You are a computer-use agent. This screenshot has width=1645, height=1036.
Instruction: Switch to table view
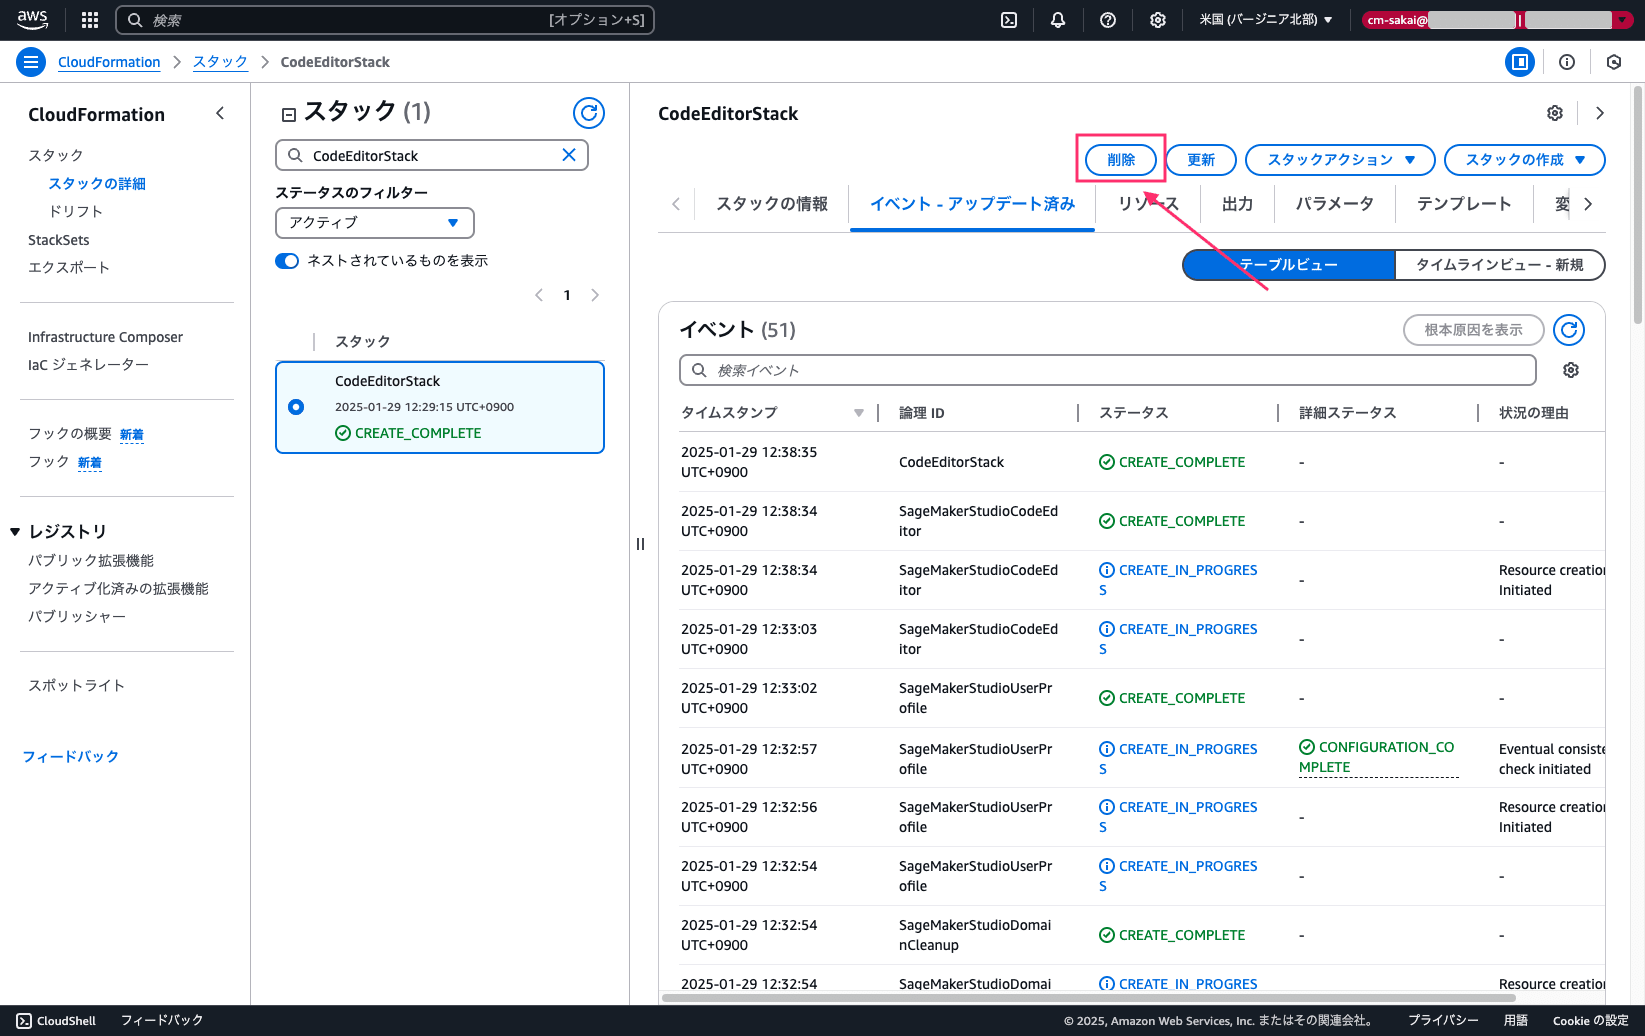point(1289,265)
